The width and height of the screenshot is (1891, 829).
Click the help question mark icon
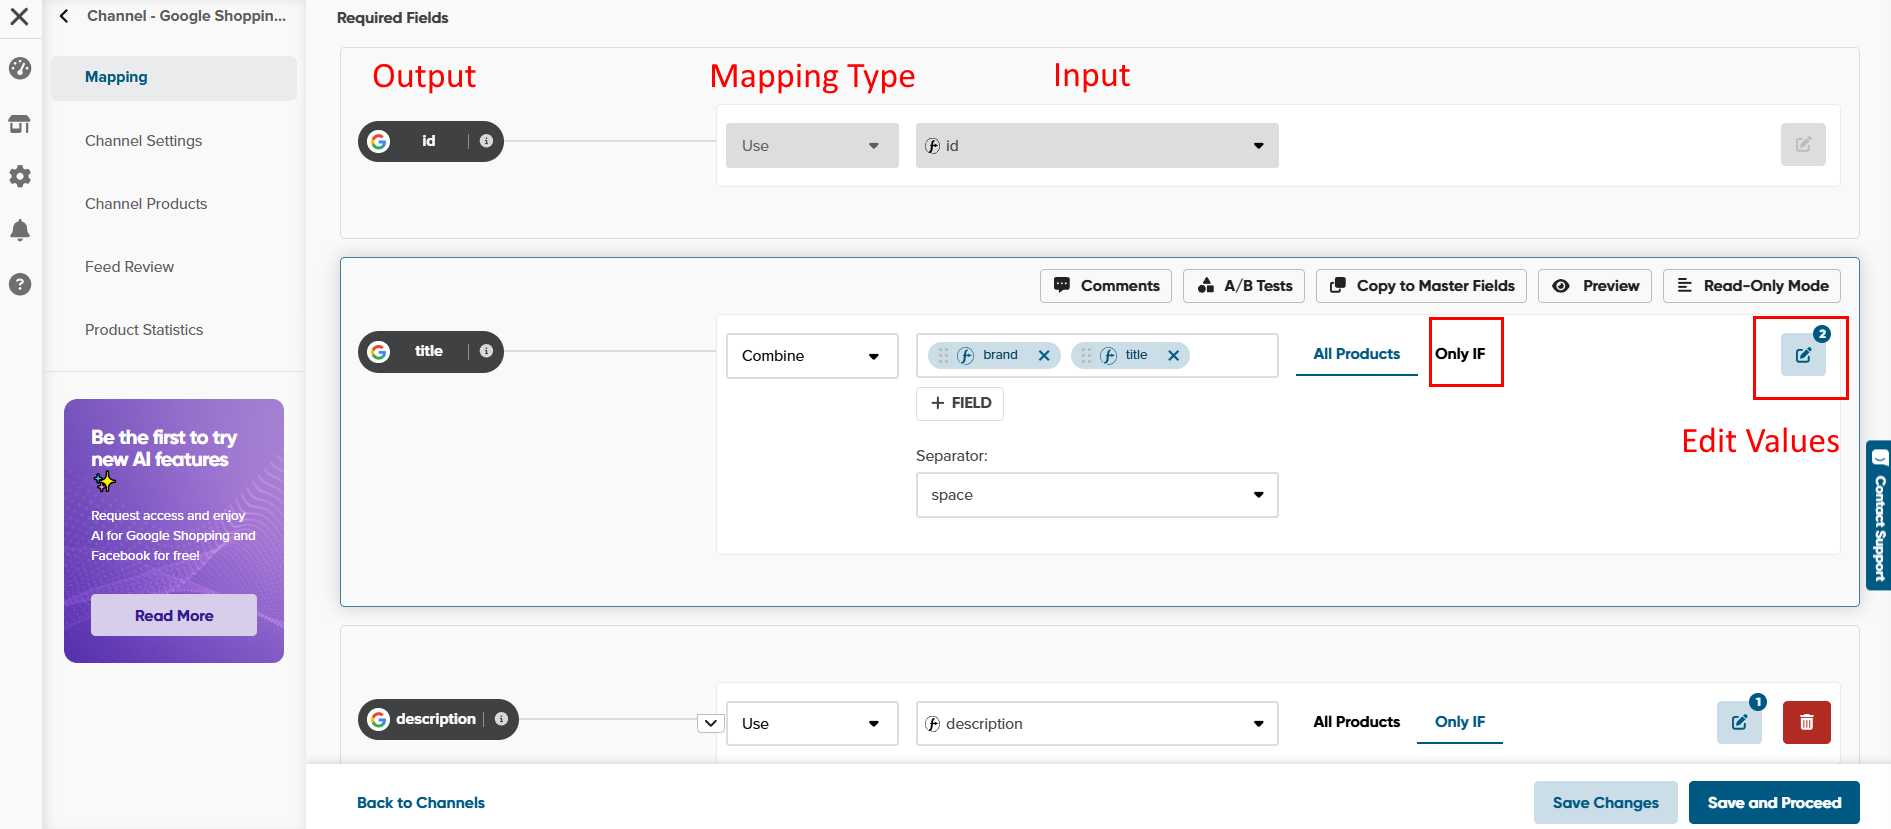pyautogui.click(x=20, y=284)
